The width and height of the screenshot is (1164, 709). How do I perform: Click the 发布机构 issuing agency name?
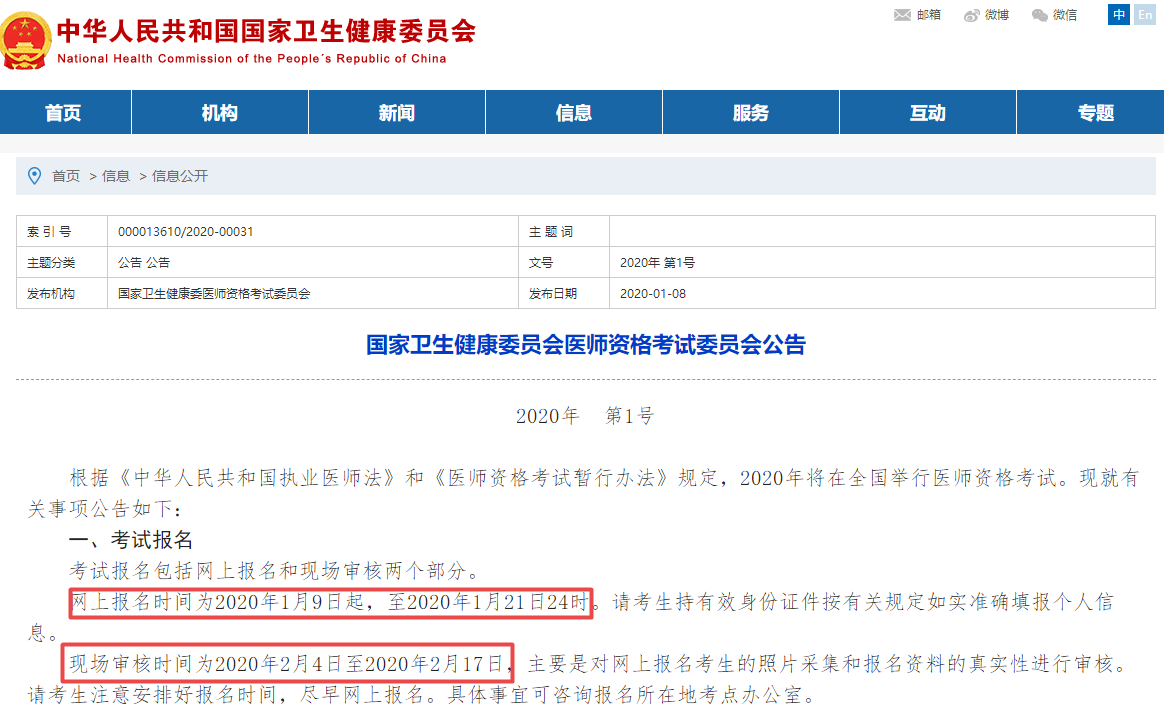215,295
